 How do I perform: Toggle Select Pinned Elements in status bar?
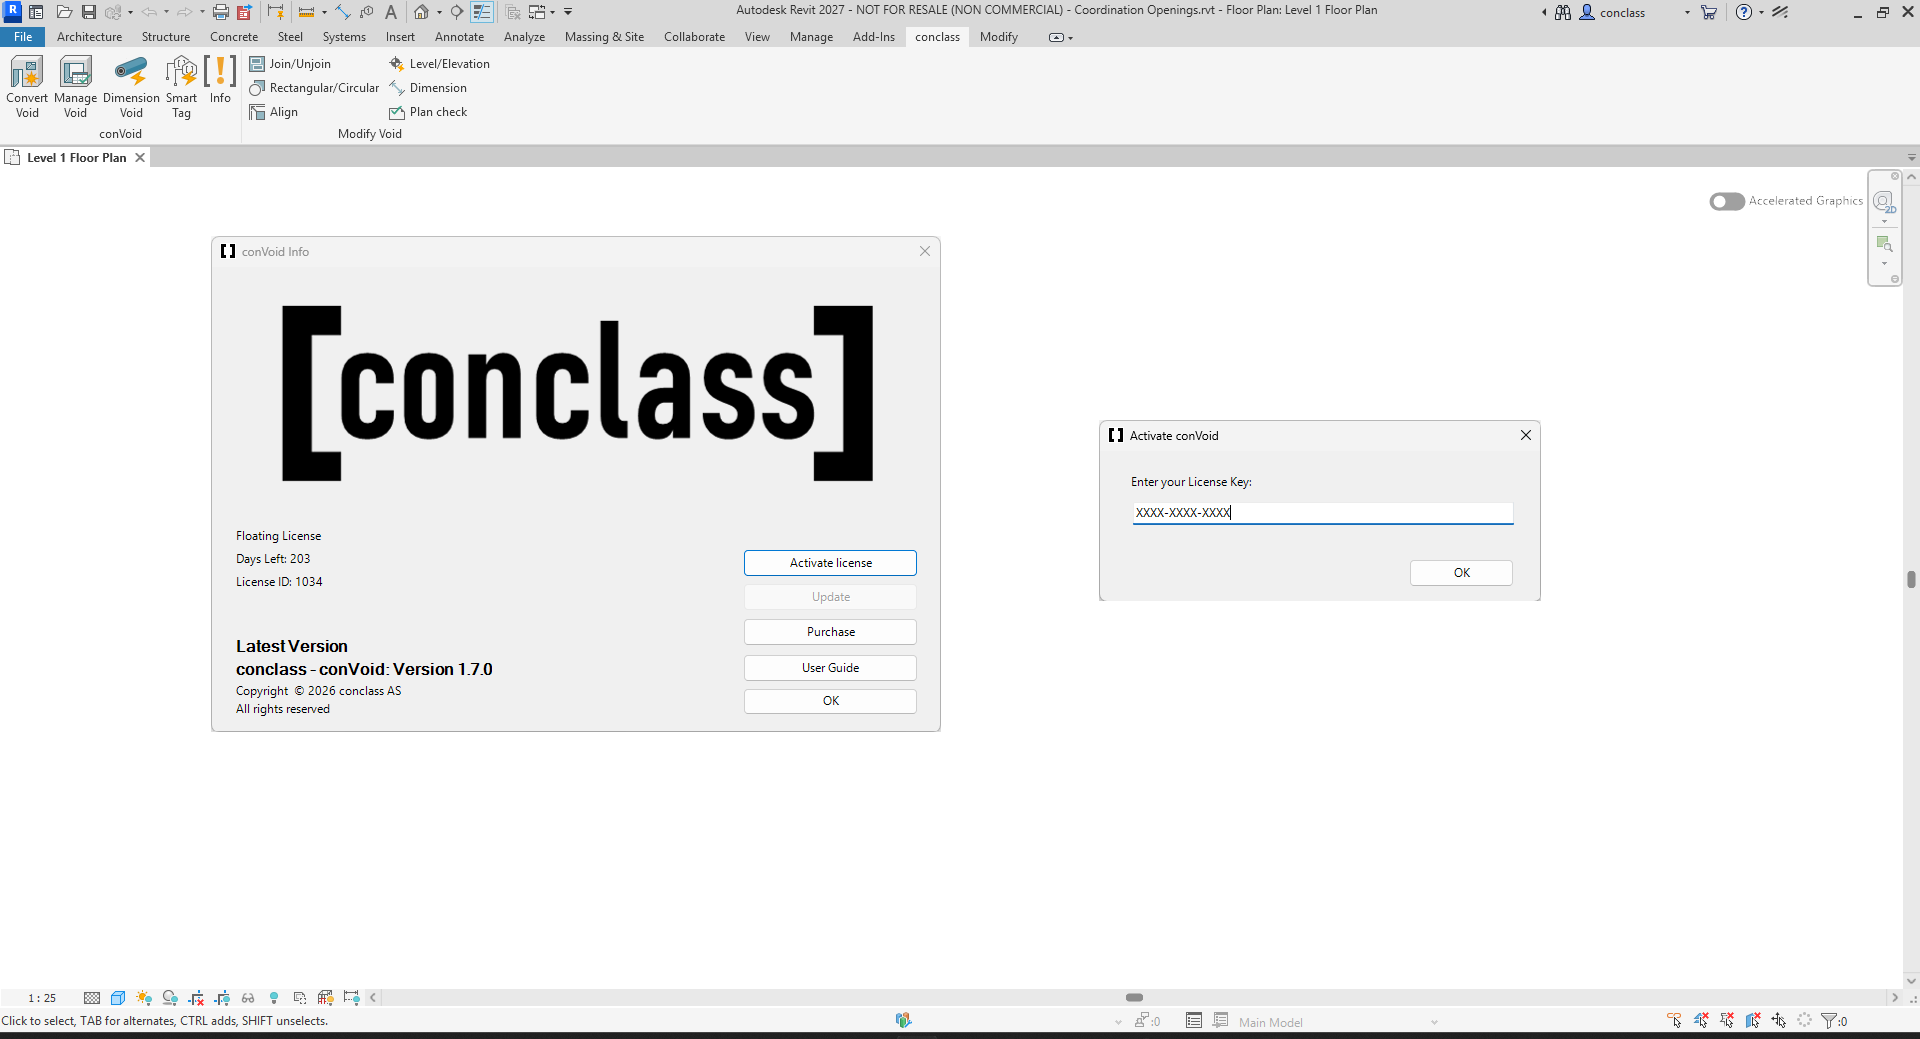pyautogui.click(x=1727, y=1021)
